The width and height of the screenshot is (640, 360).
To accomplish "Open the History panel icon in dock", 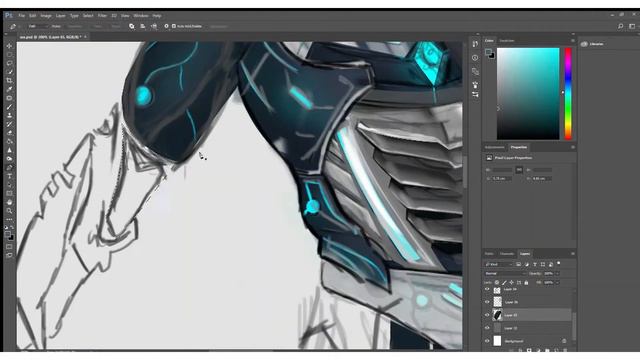I will click(x=475, y=44).
